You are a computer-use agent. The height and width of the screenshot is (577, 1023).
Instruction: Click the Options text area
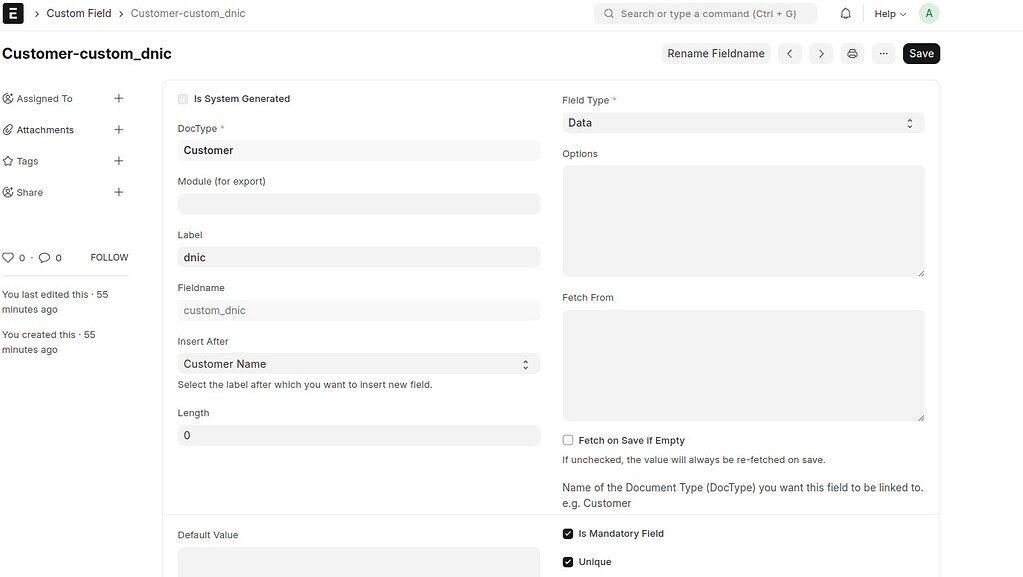[743, 221]
